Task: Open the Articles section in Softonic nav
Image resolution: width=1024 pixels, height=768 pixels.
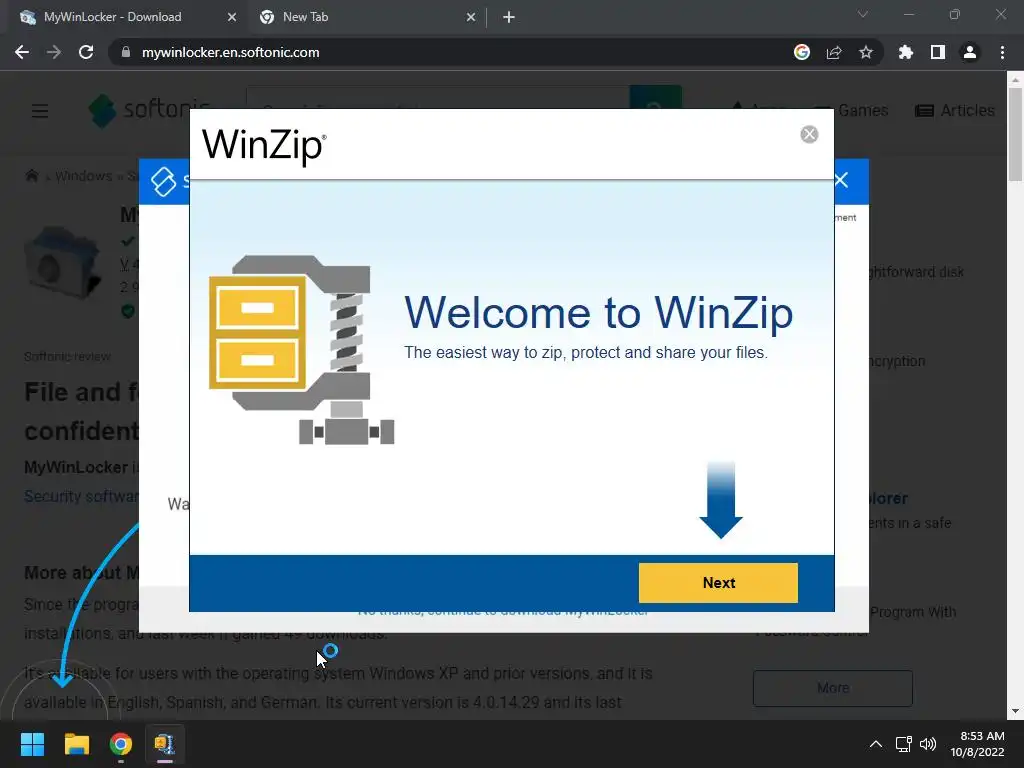Action: 955,110
